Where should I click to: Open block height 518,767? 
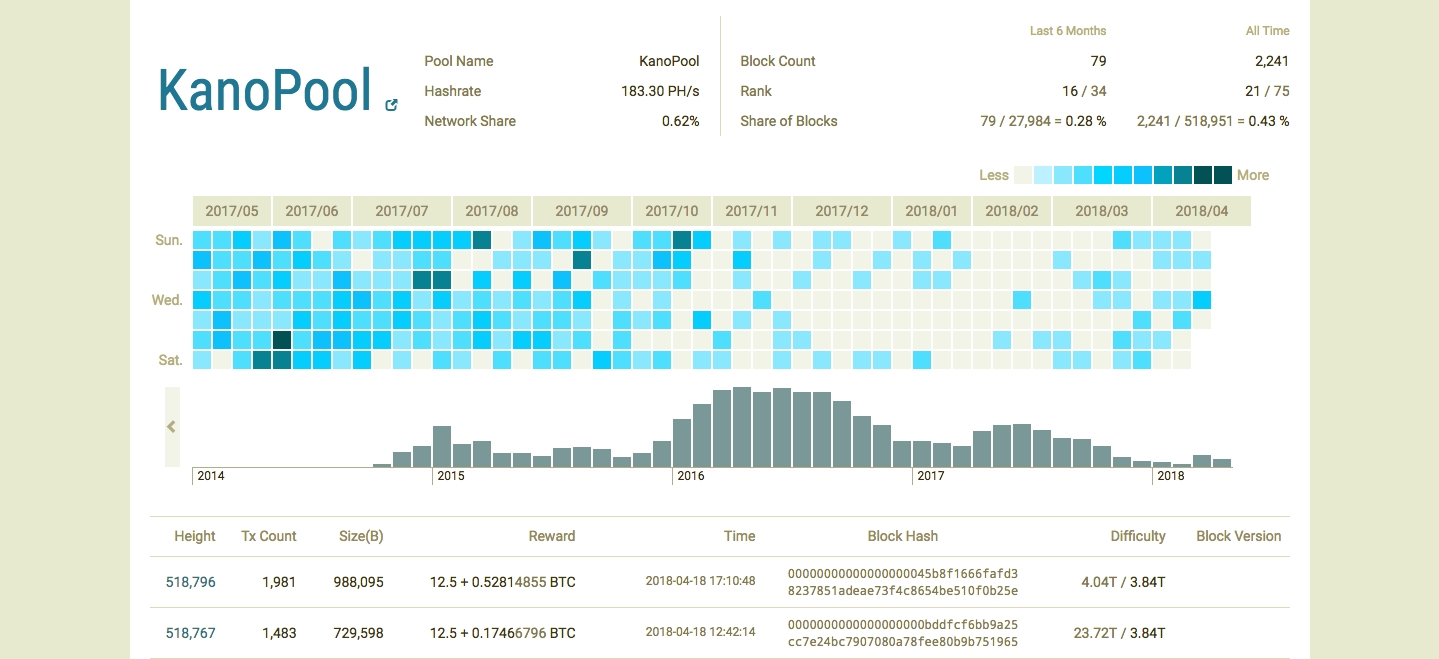coord(190,633)
